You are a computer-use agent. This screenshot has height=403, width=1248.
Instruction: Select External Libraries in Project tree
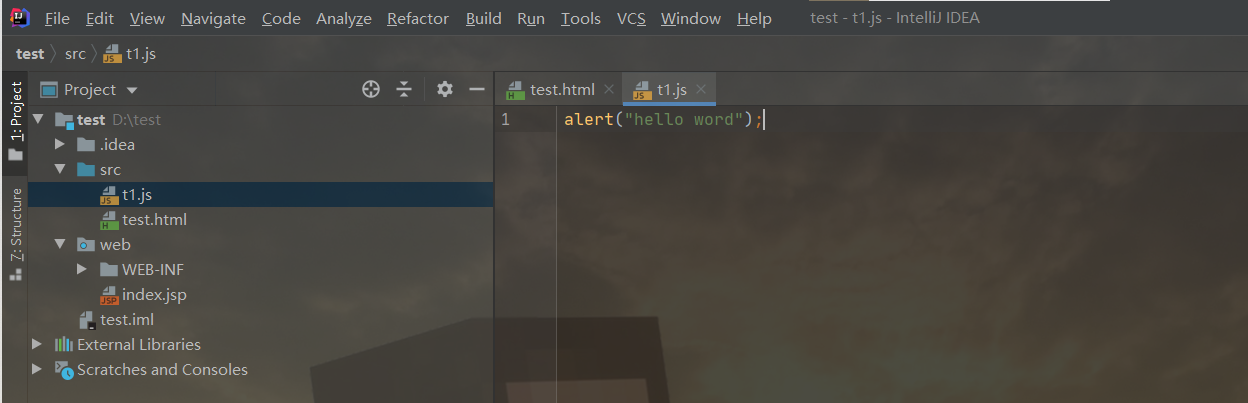(x=139, y=344)
